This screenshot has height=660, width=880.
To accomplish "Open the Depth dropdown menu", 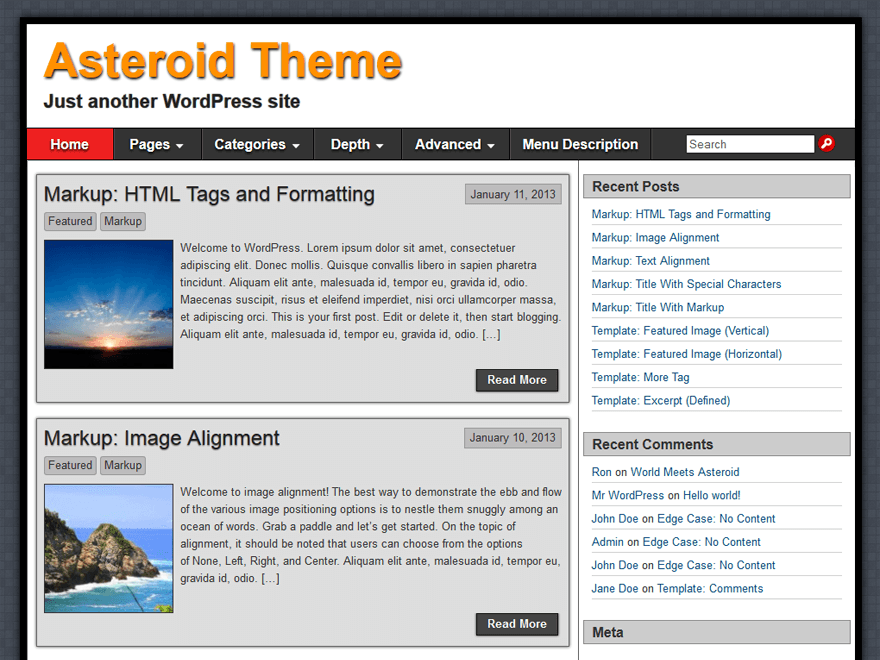I will click(x=357, y=144).
